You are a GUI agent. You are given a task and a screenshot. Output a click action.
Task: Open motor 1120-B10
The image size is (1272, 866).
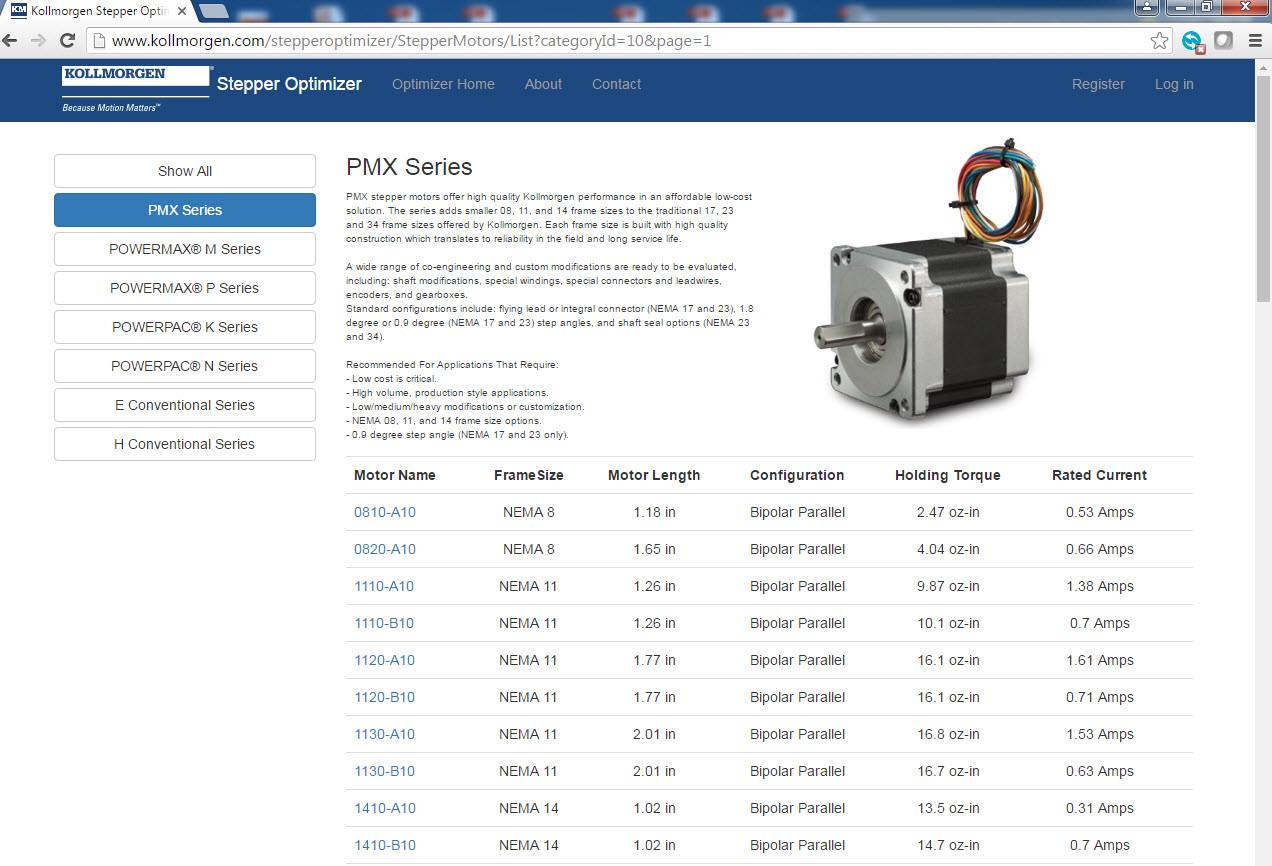(384, 697)
